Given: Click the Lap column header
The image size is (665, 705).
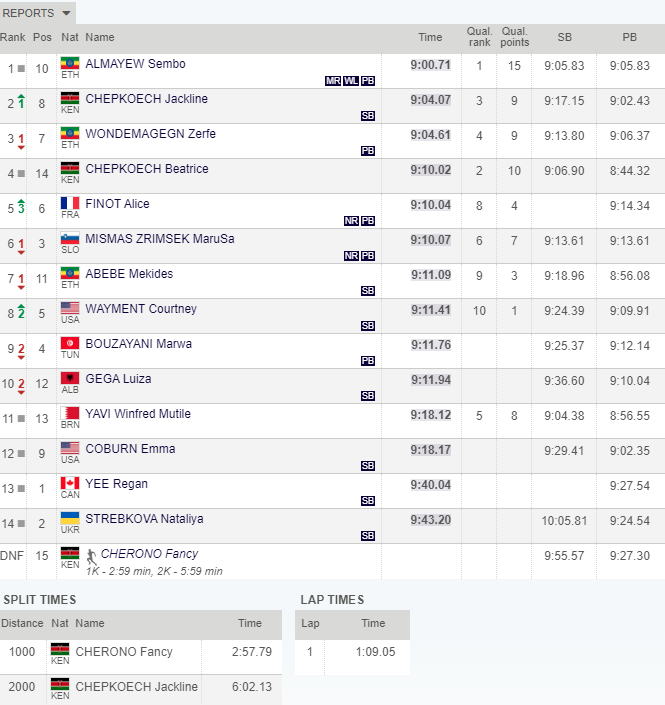Looking at the screenshot, I should tap(310, 623).
